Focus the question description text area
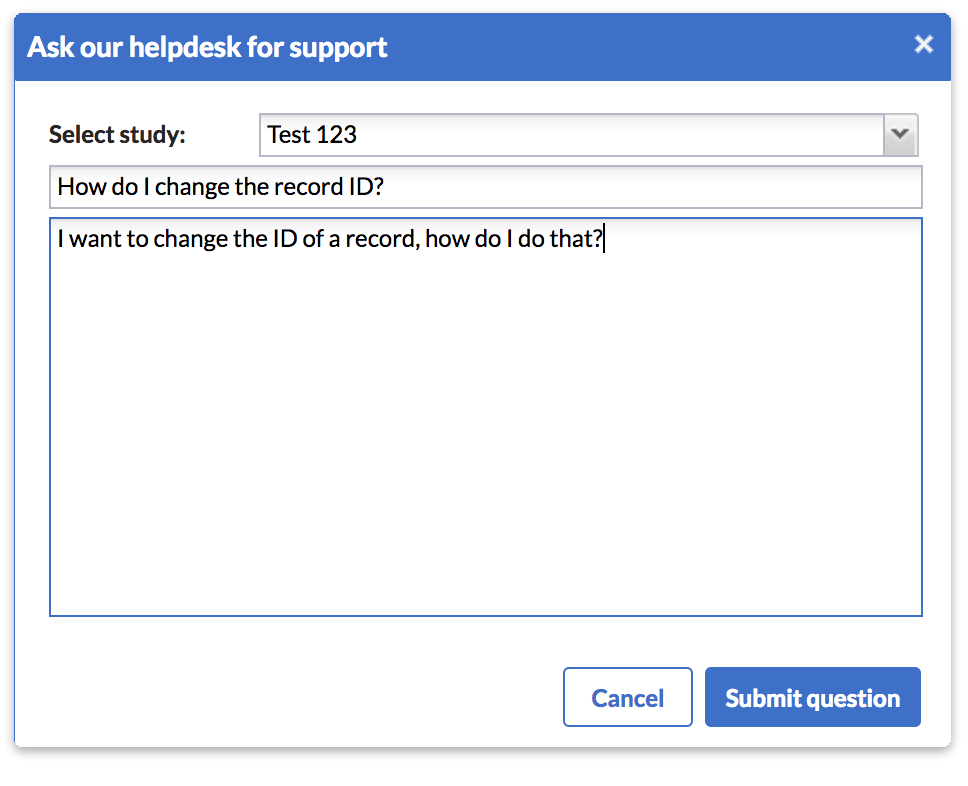 click(x=486, y=417)
